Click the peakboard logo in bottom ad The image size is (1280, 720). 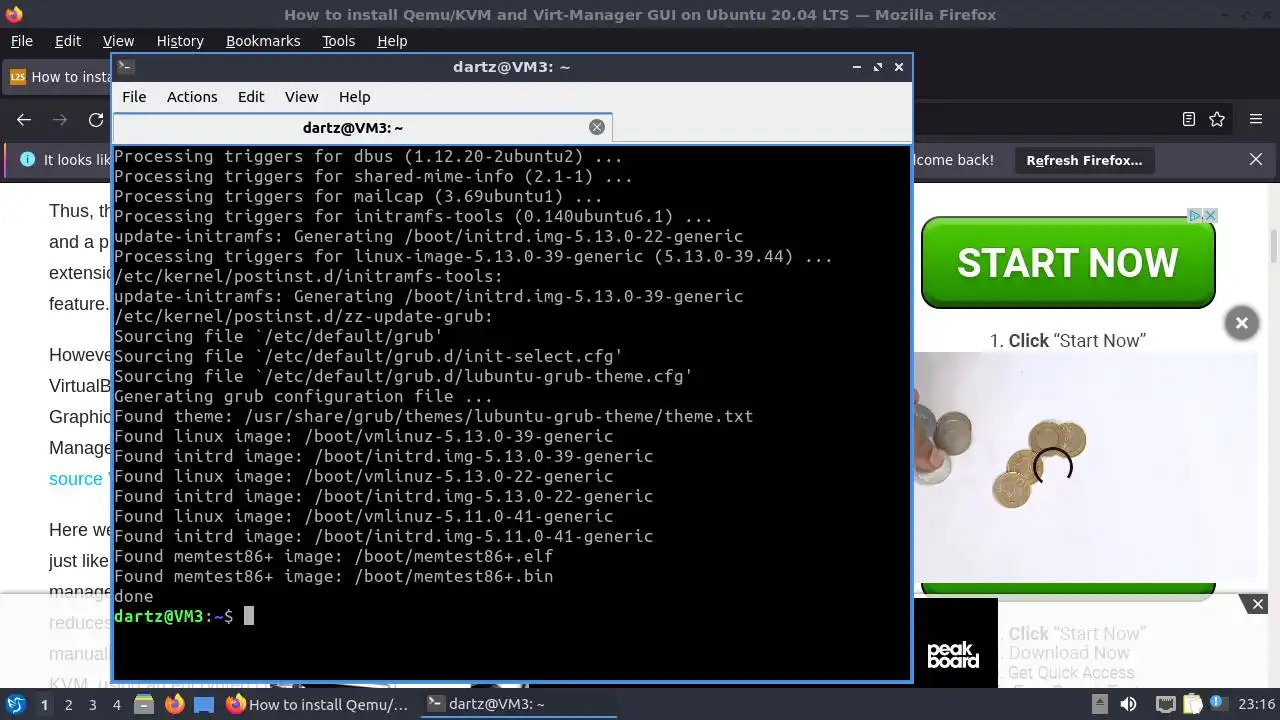pyautogui.click(x=953, y=655)
